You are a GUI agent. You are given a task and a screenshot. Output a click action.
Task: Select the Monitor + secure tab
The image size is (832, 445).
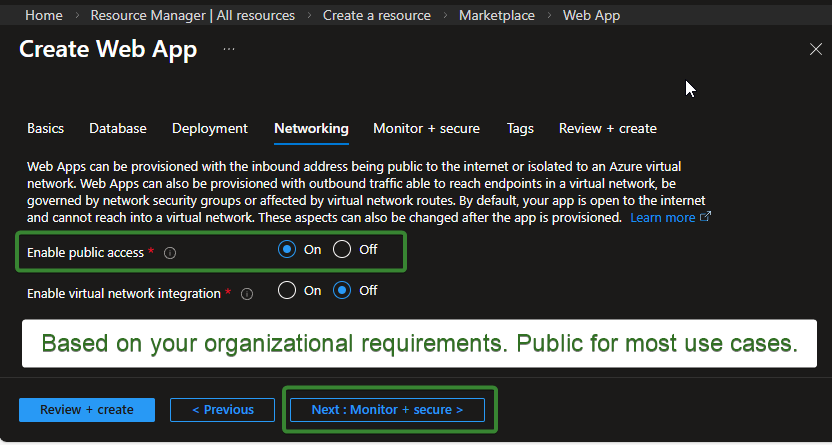tap(426, 129)
